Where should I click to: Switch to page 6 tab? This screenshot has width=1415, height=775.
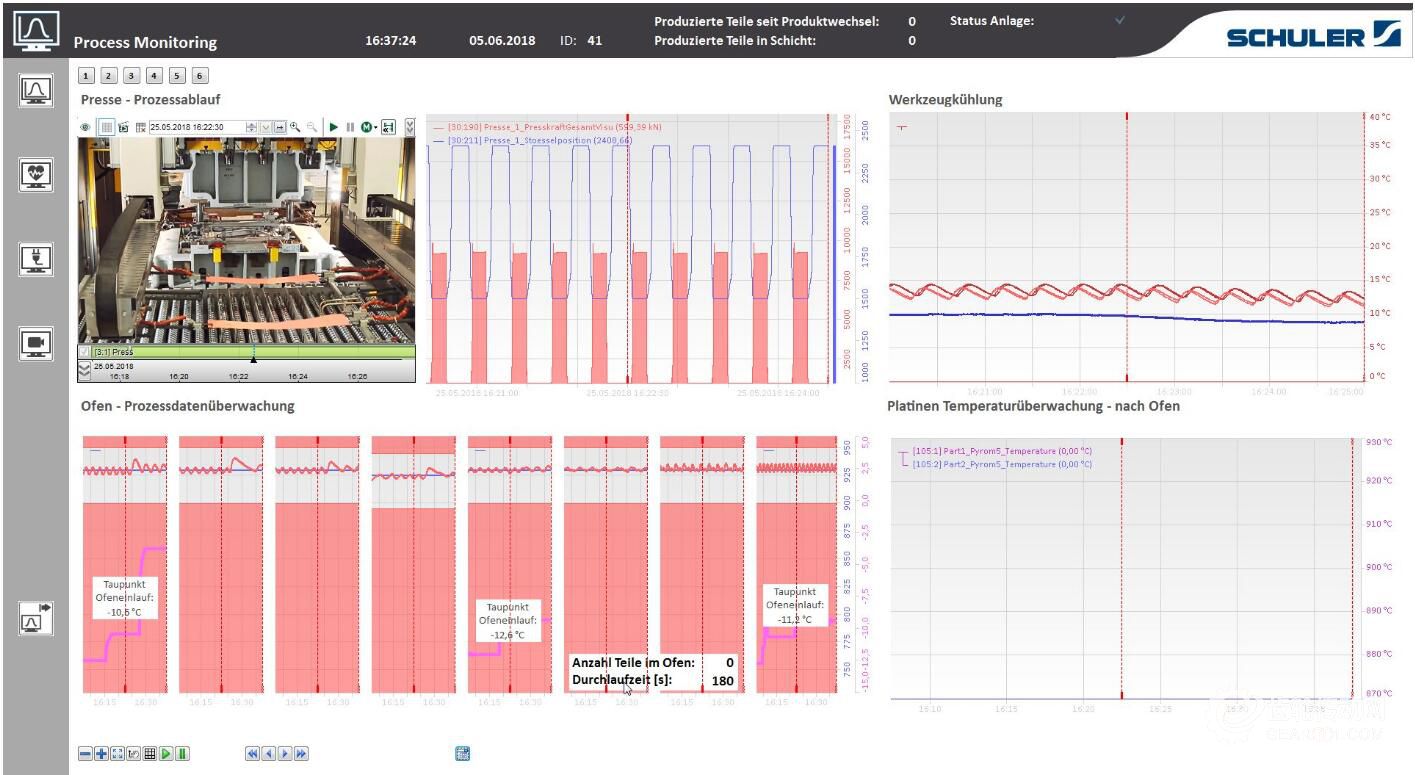200,76
